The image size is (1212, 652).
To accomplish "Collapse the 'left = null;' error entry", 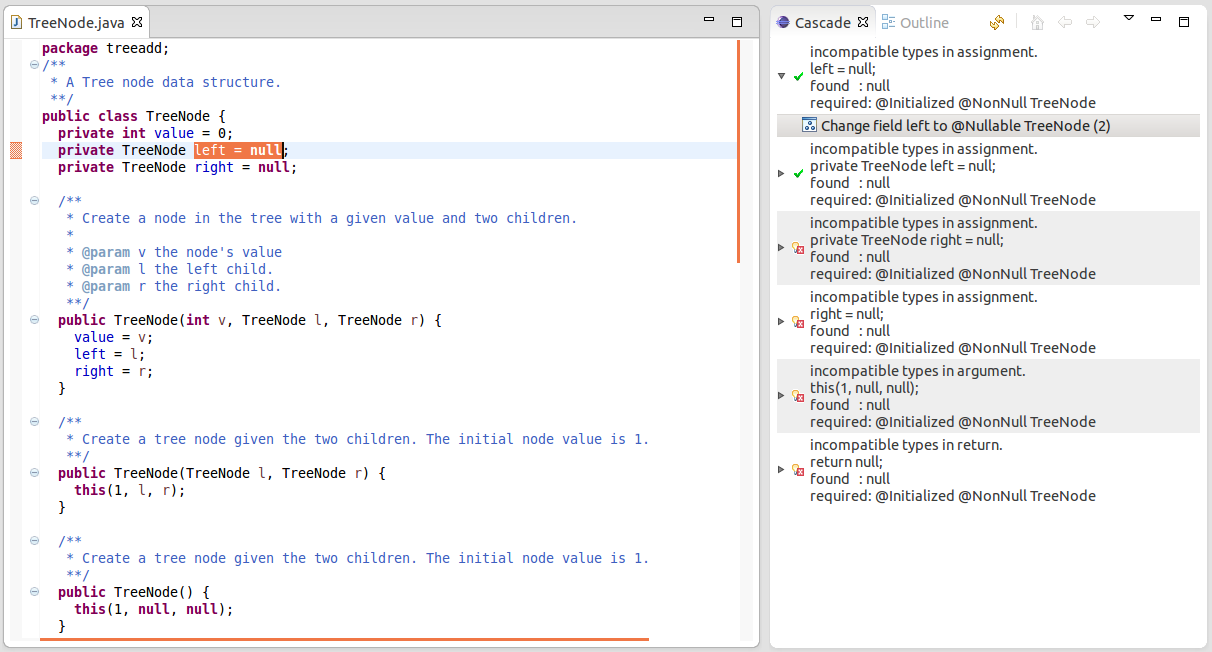I will pos(782,76).
